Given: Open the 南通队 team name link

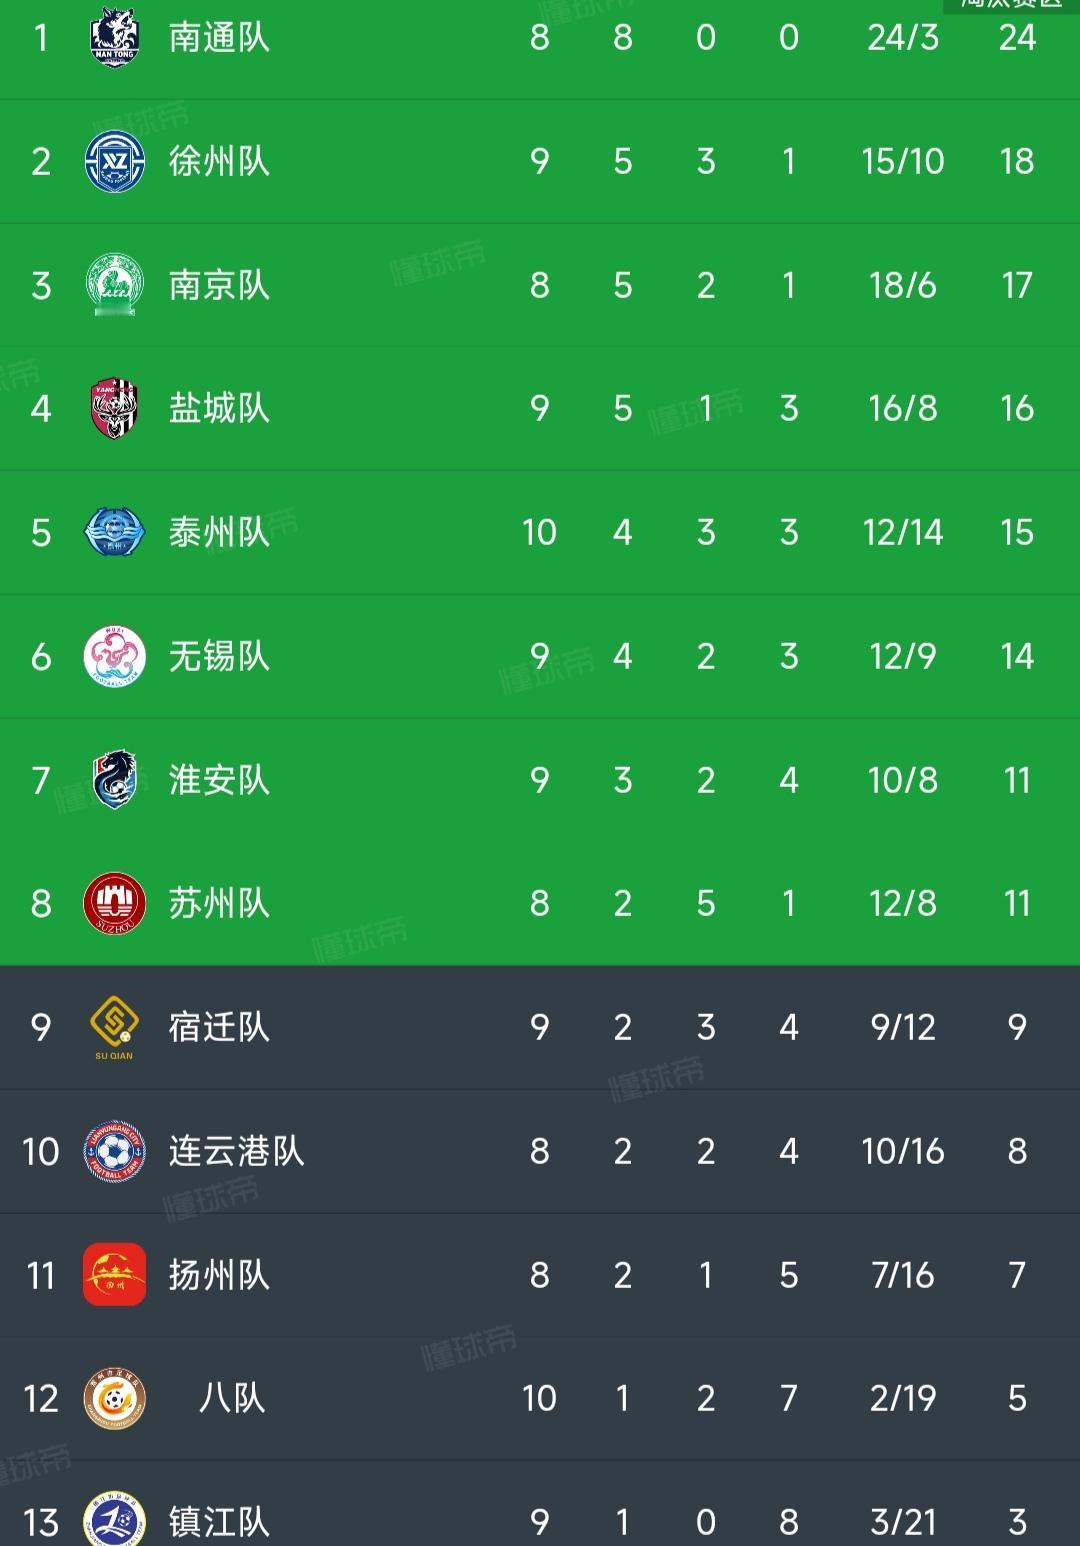Looking at the screenshot, I should tap(219, 37).
